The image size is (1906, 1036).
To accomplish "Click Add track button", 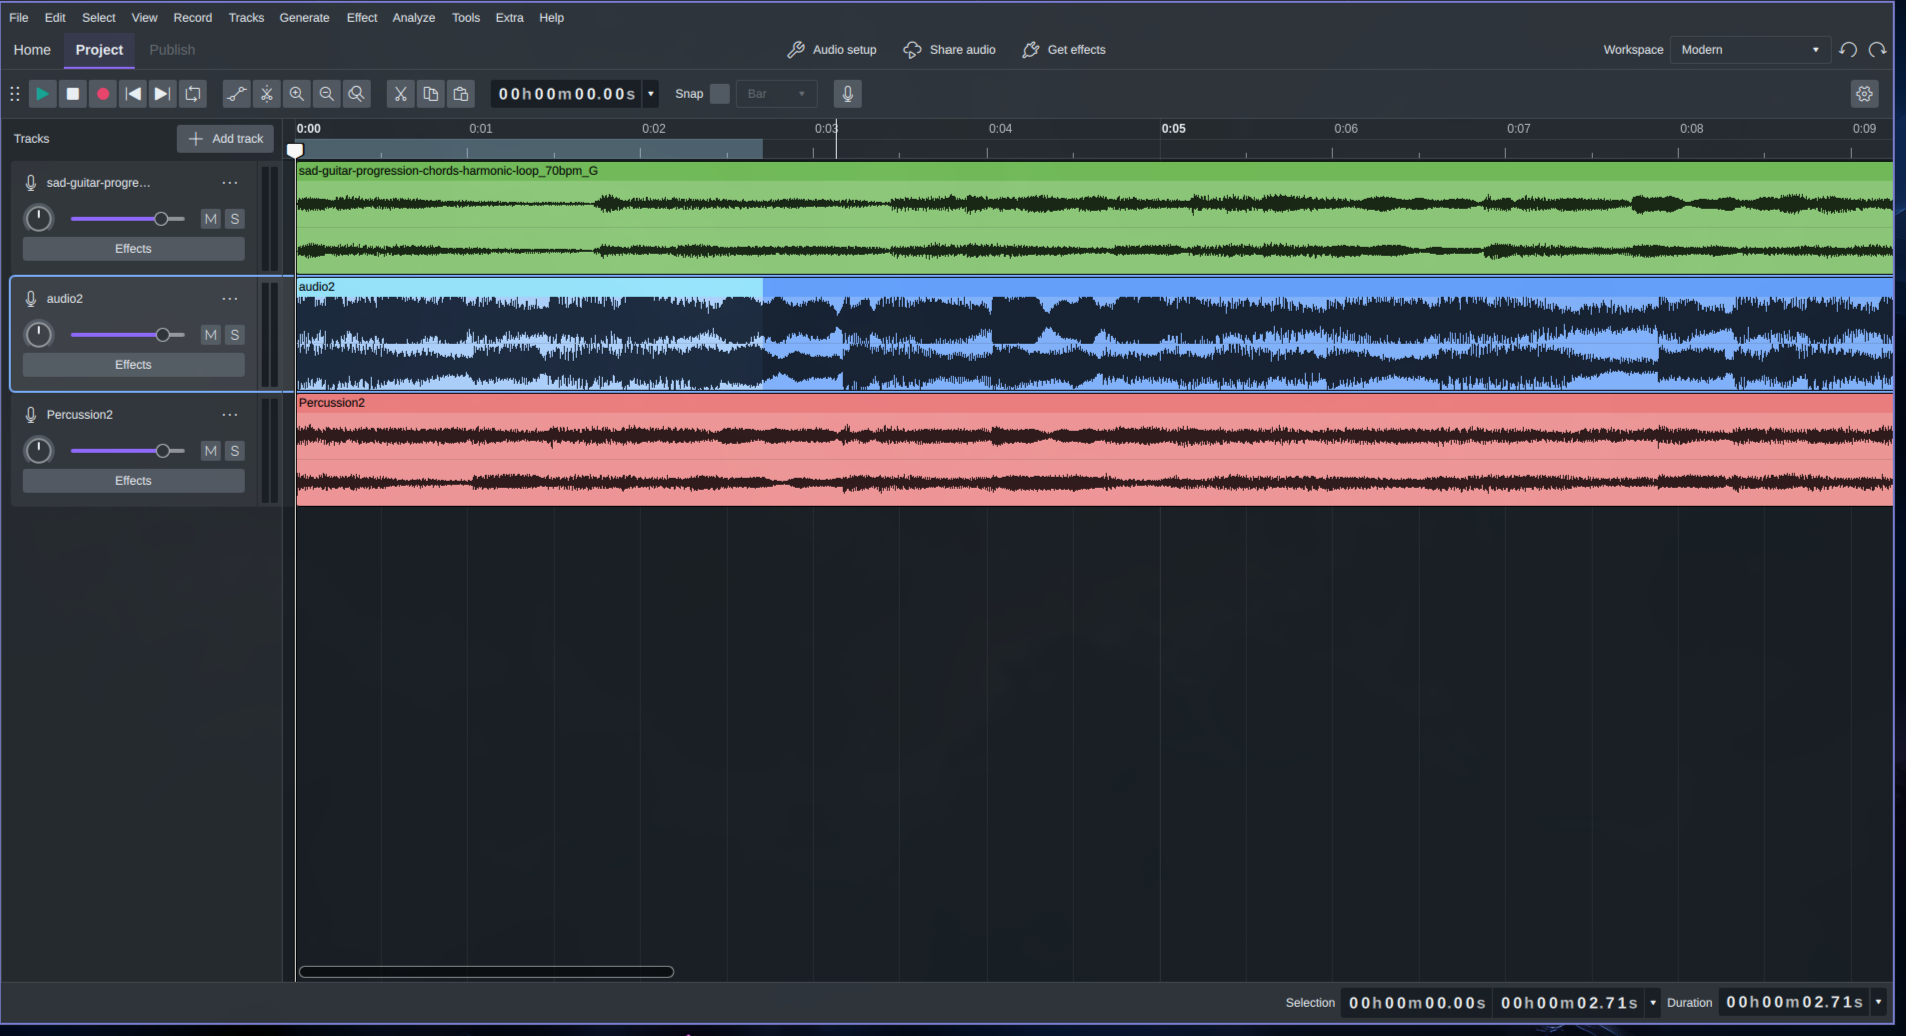I will (x=225, y=139).
